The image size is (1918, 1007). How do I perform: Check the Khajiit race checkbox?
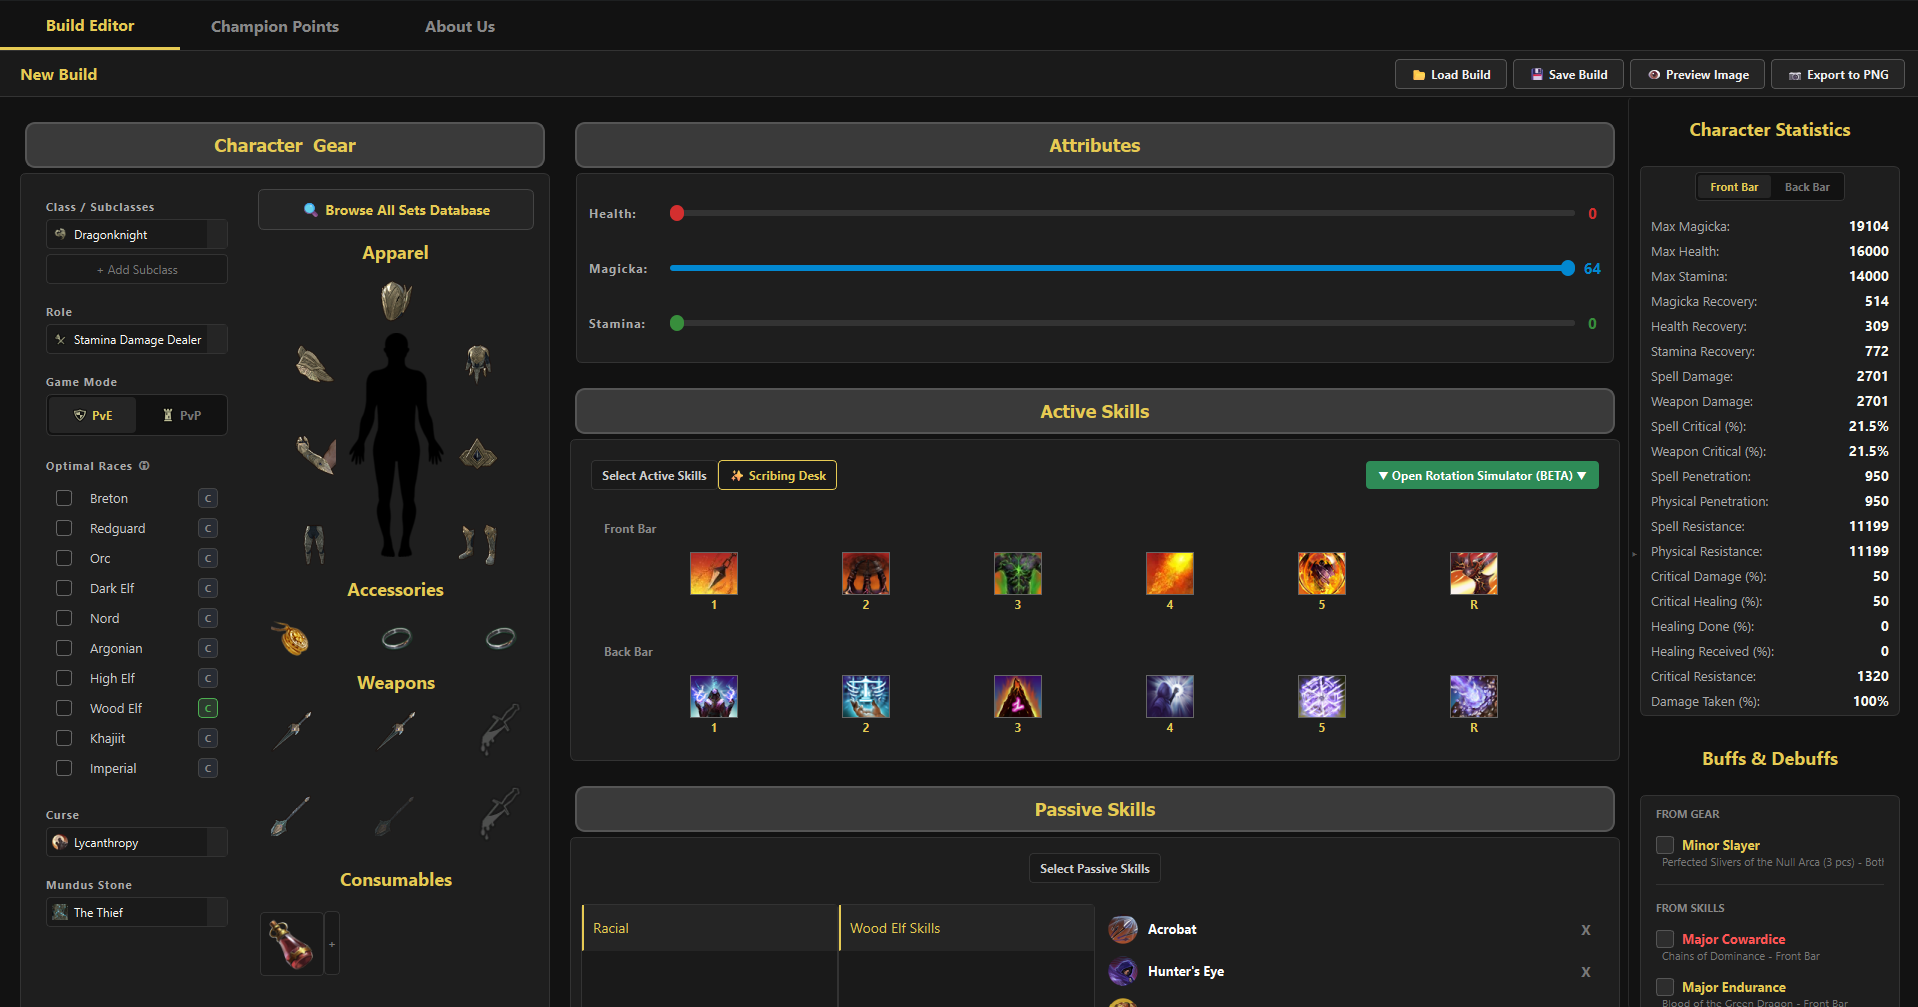coord(64,738)
